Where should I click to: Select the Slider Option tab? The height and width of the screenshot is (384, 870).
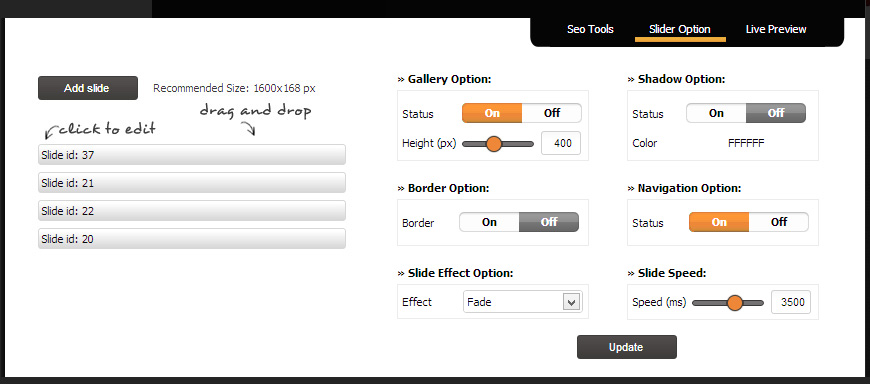[680, 30]
